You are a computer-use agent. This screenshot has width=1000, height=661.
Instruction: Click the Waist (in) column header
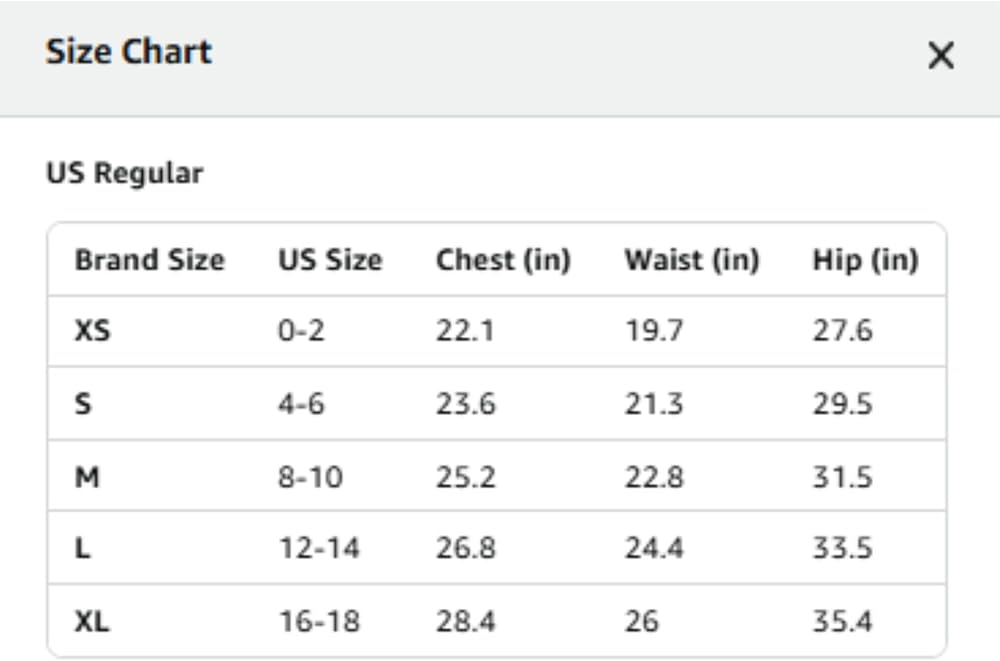[x=692, y=260]
